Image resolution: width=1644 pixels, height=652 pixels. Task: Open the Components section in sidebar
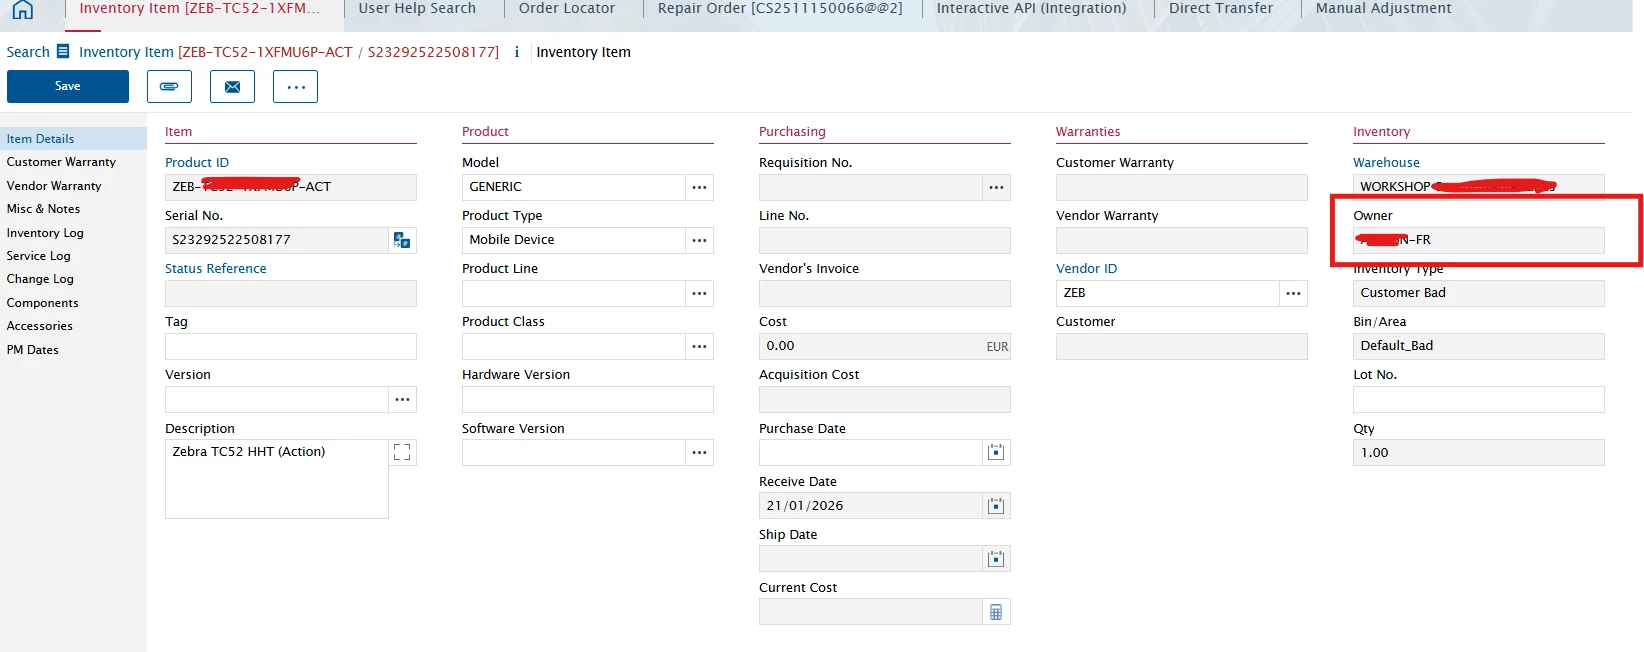point(42,303)
